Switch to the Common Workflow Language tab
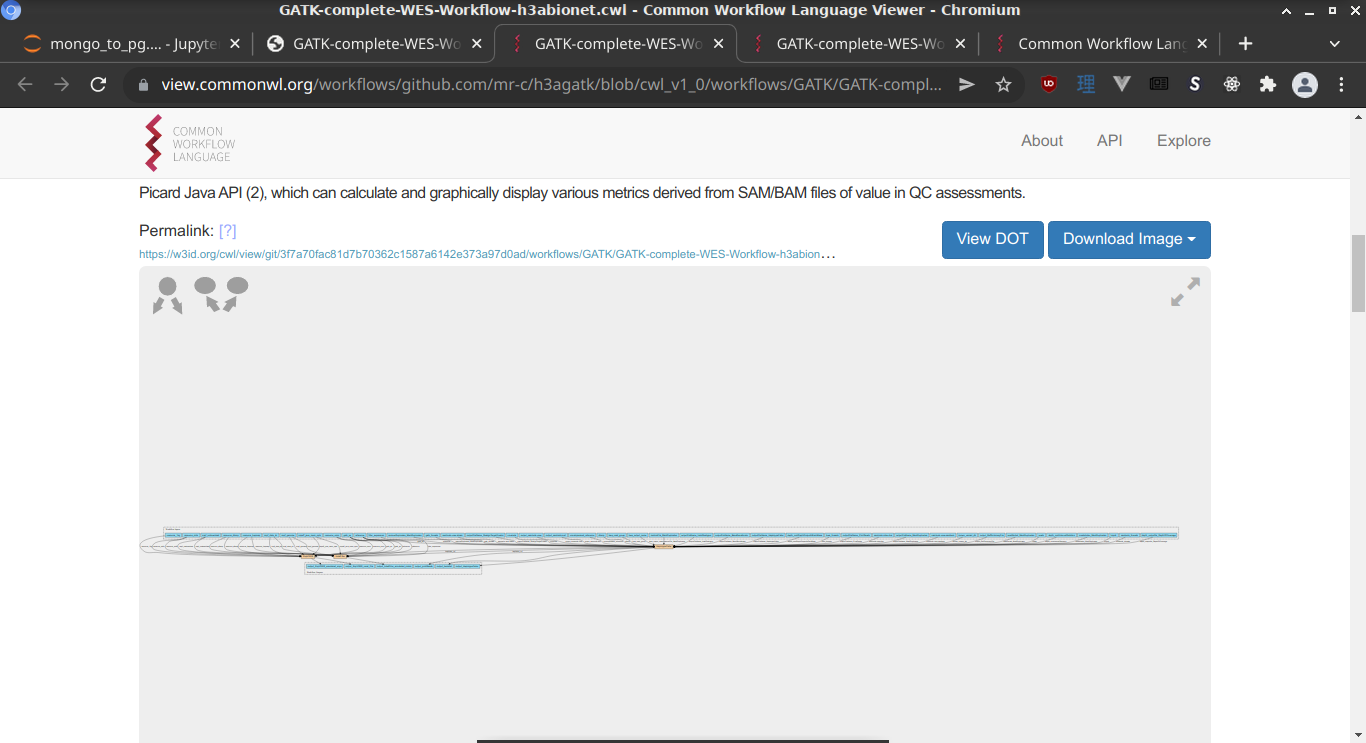1366x743 pixels. [x=1100, y=44]
